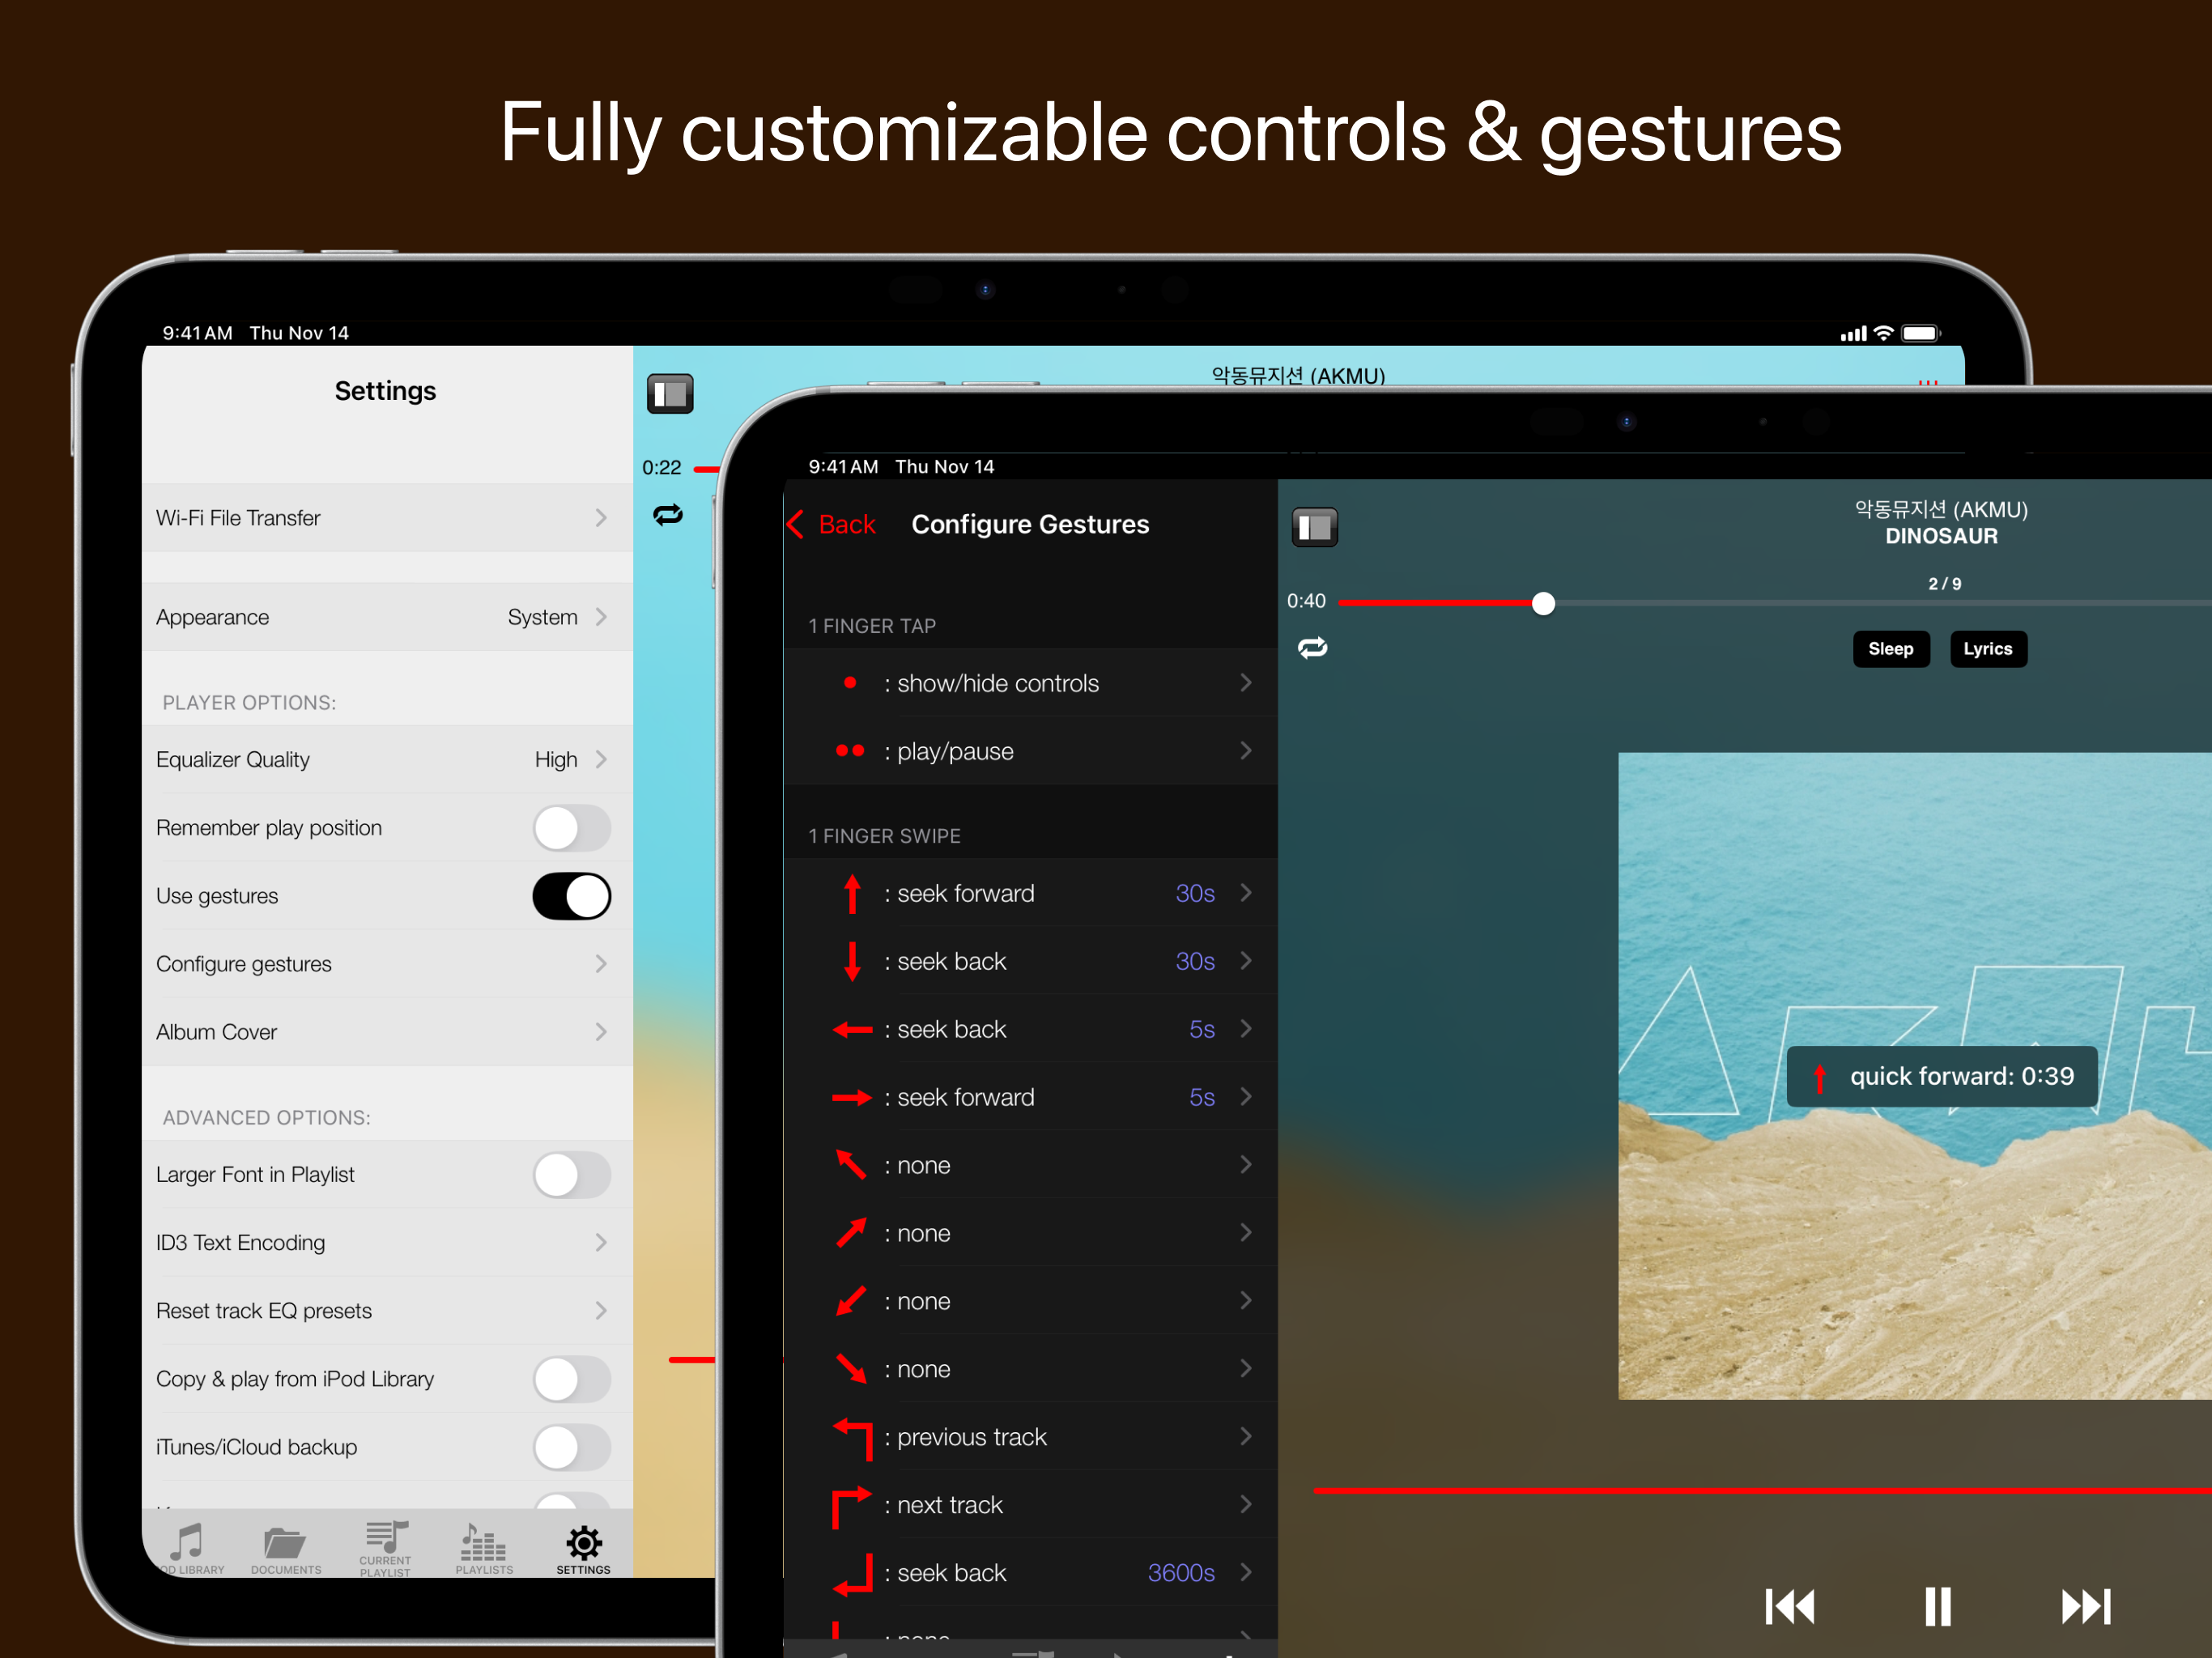Open ID3 Text Encoding options
The height and width of the screenshot is (1658, 2212).
coord(387,1243)
